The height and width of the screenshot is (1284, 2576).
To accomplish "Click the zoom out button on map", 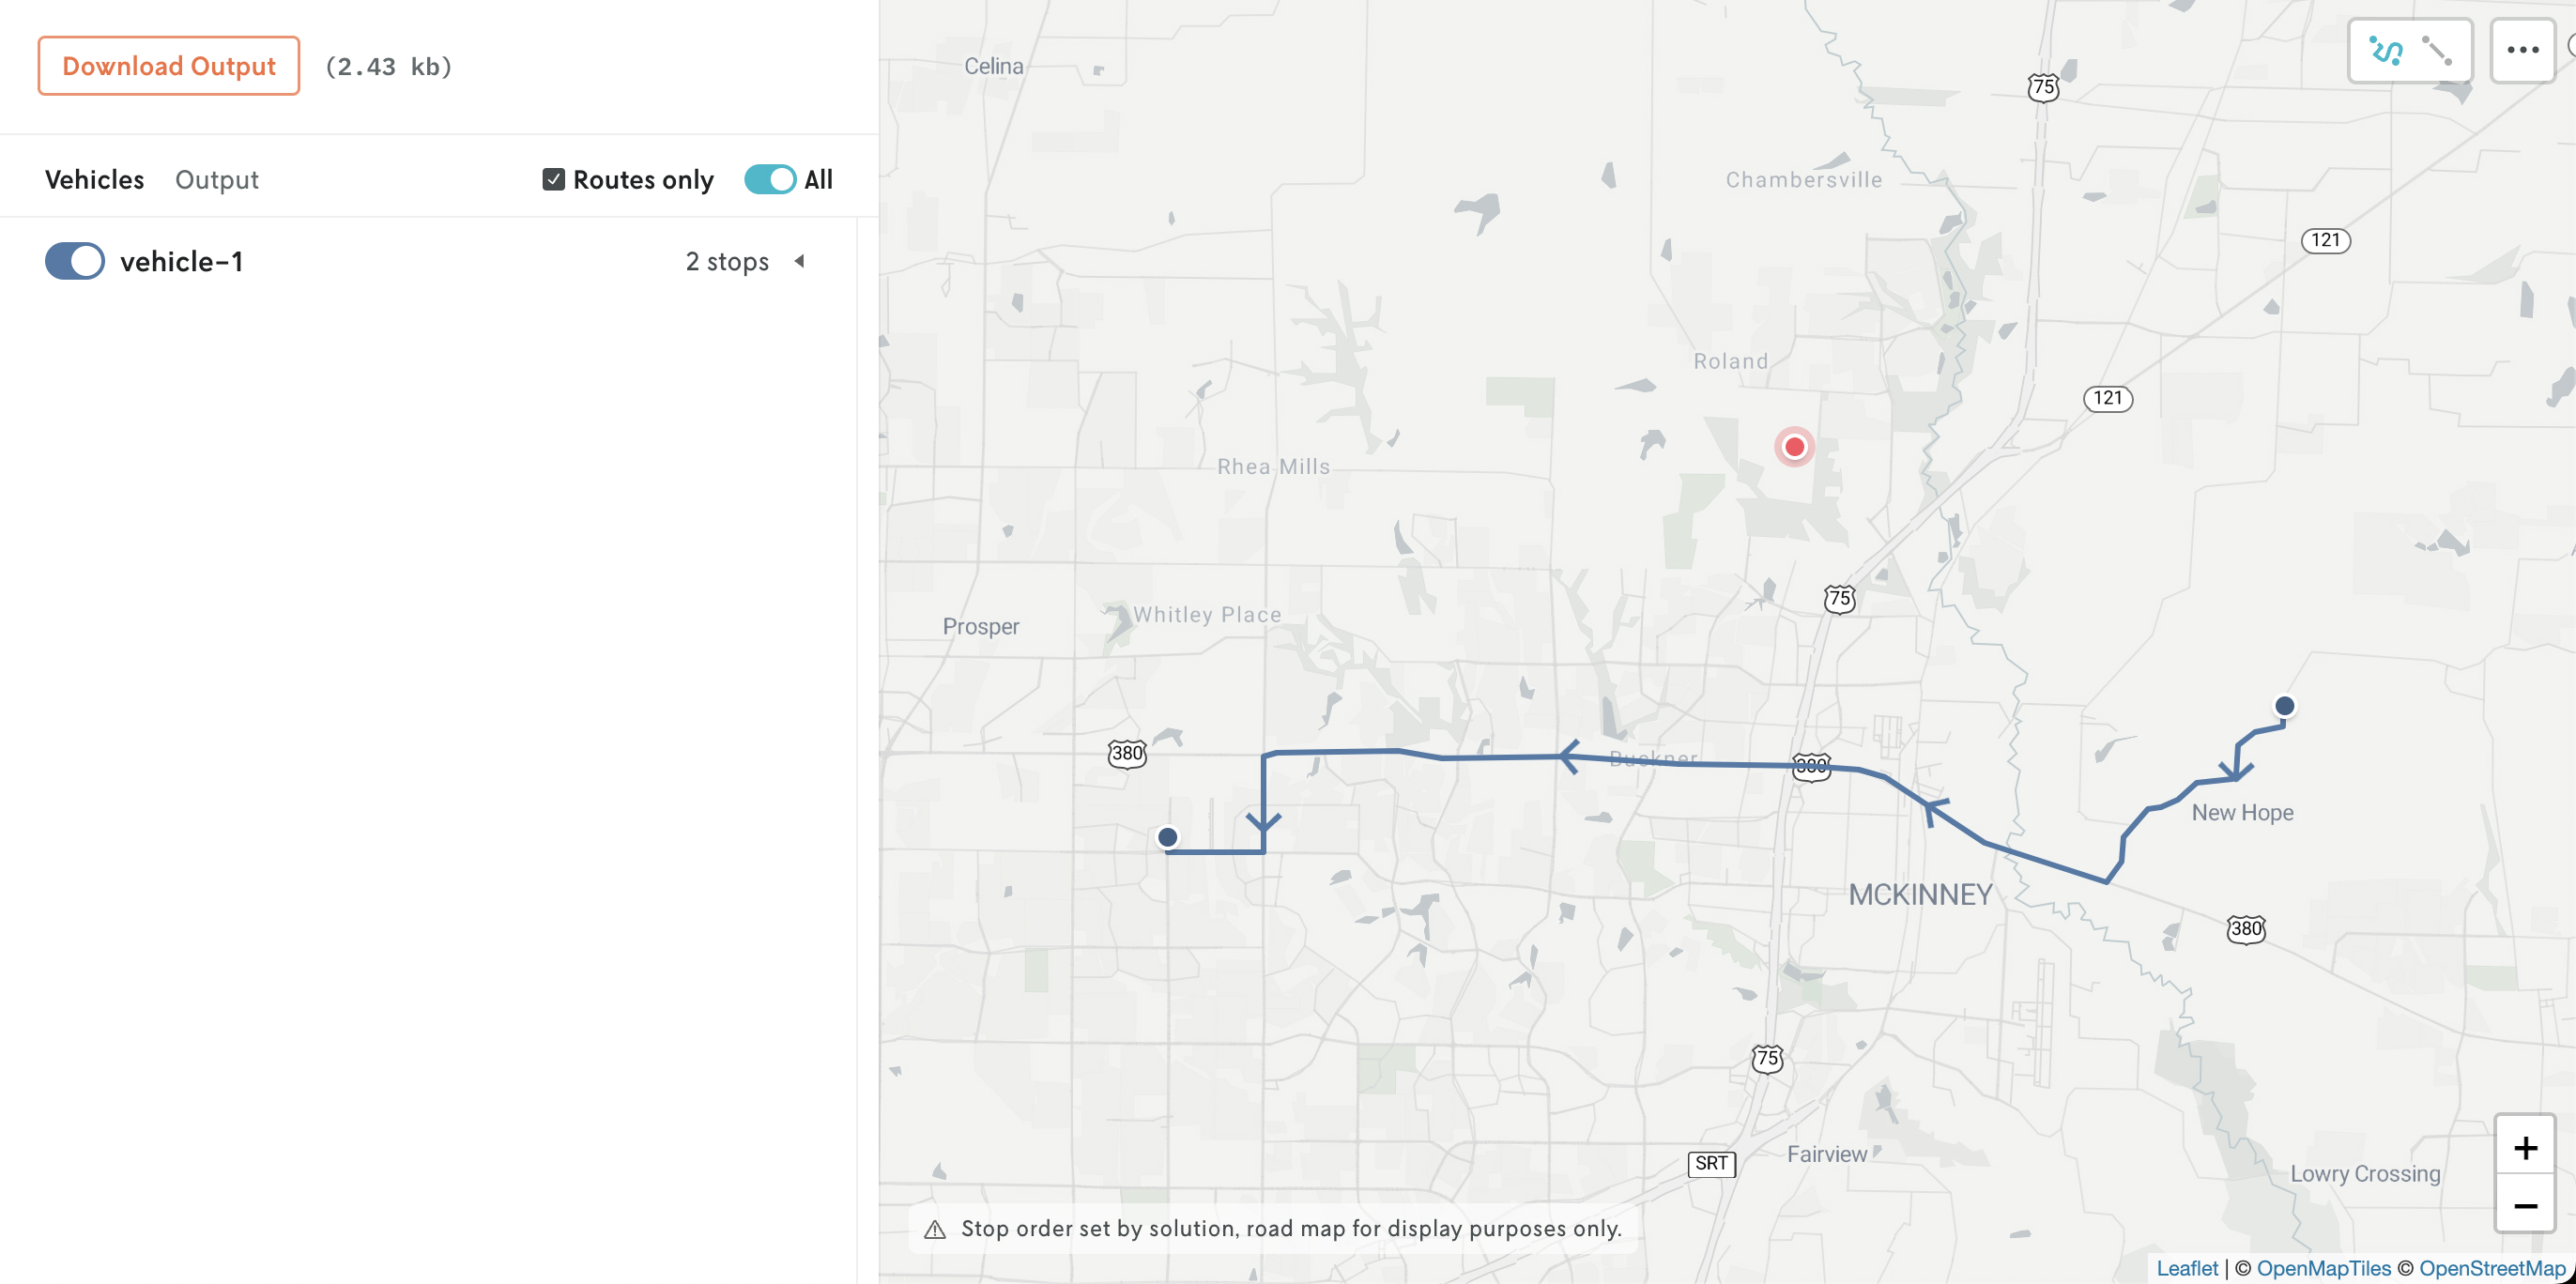I will coord(2525,1205).
